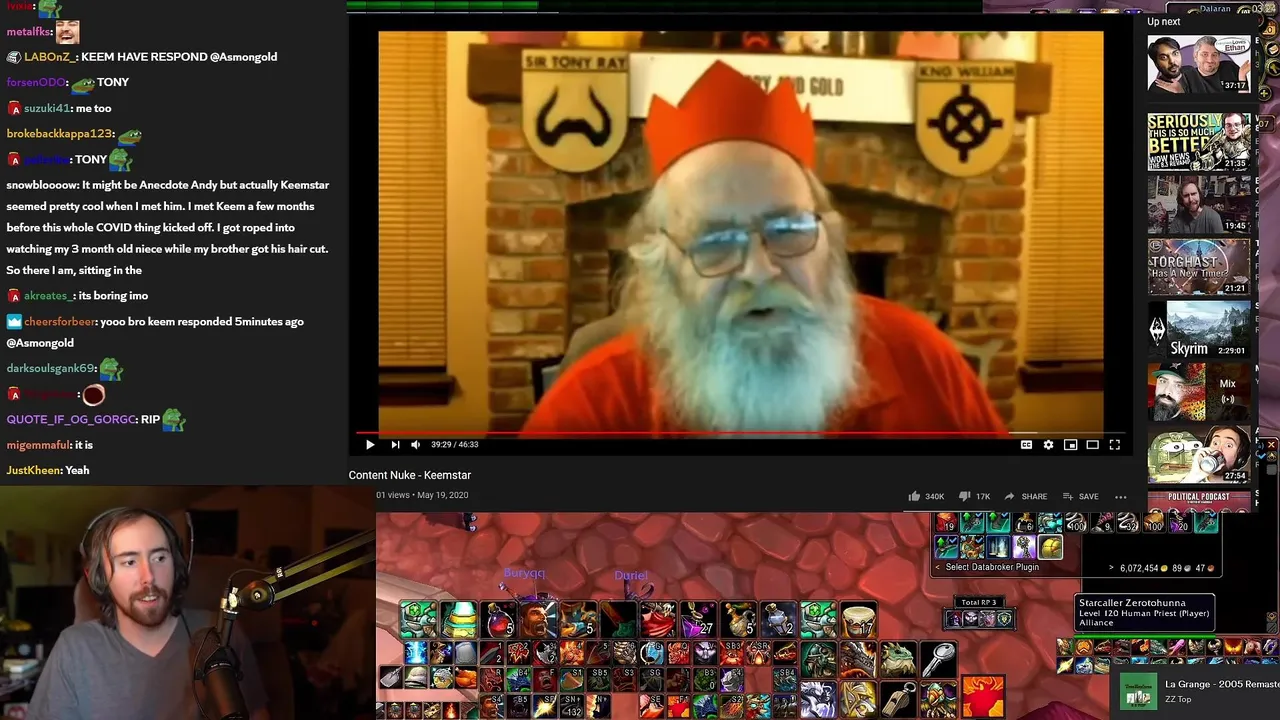The height and width of the screenshot is (720, 1280).
Task: Open the Skyrim 2:29:01 video
Action: pos(1198,329)
